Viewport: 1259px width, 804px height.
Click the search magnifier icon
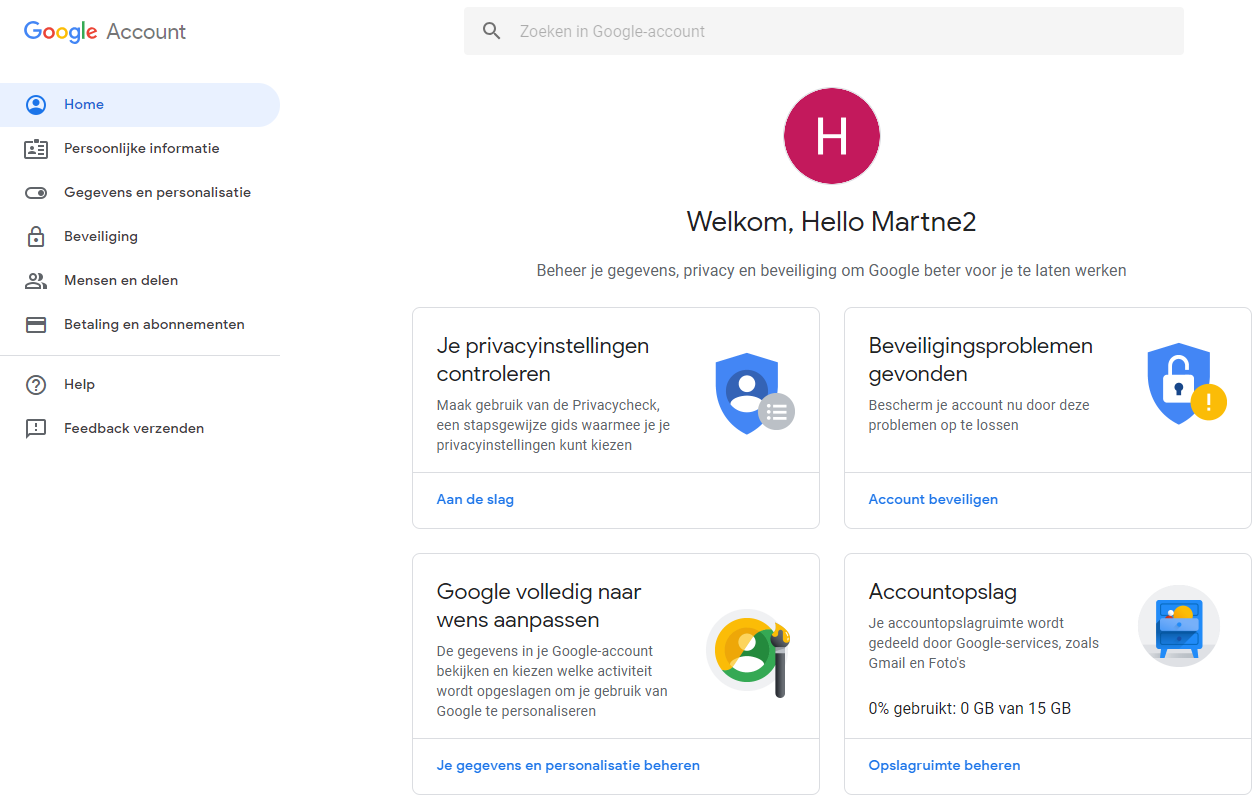click(491, 31)
